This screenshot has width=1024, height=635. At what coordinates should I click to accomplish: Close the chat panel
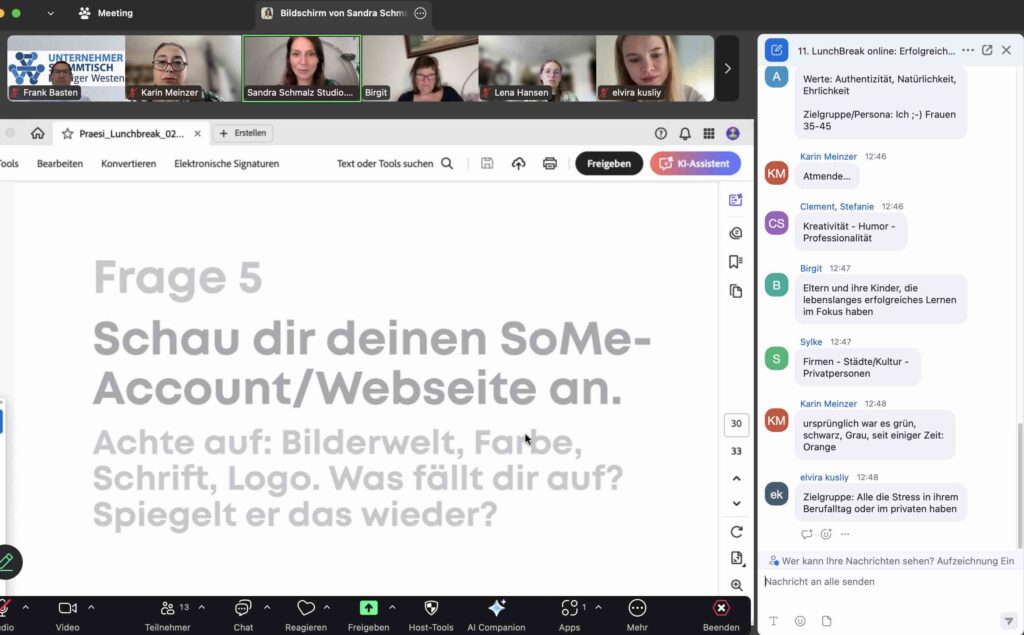click(x=1006, y=50)
